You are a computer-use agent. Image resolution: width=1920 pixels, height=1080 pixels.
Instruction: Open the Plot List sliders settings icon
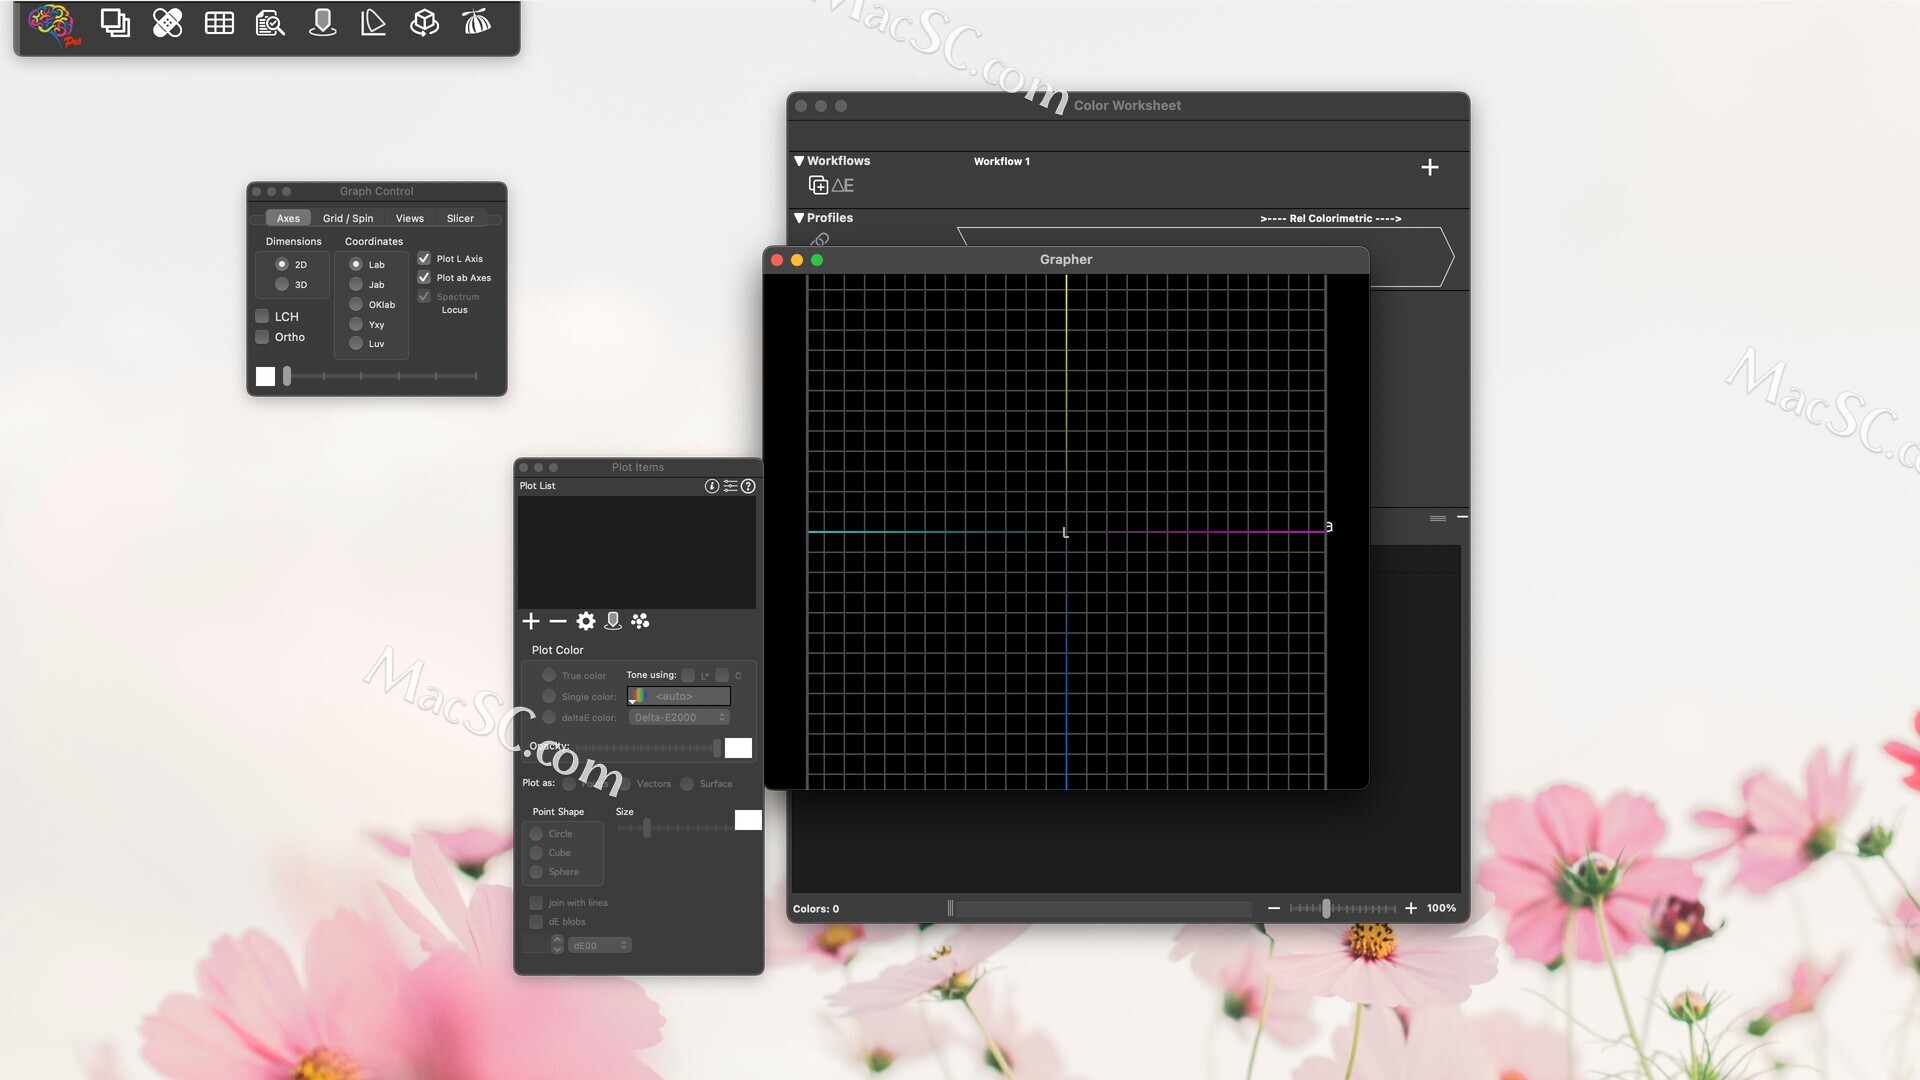(x=730, y=486)
